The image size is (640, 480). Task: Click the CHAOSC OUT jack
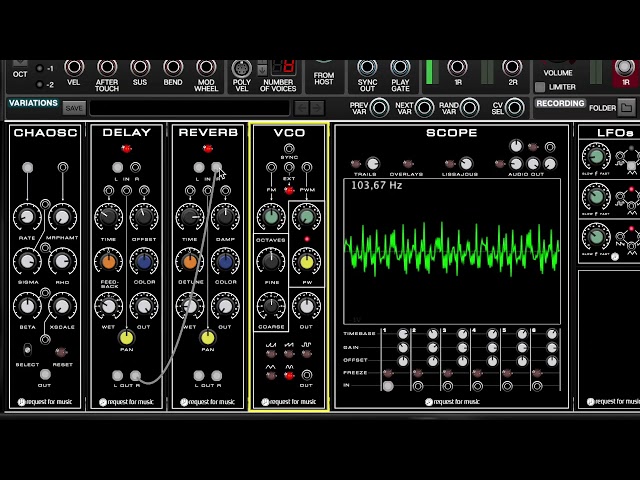point(45,374)
